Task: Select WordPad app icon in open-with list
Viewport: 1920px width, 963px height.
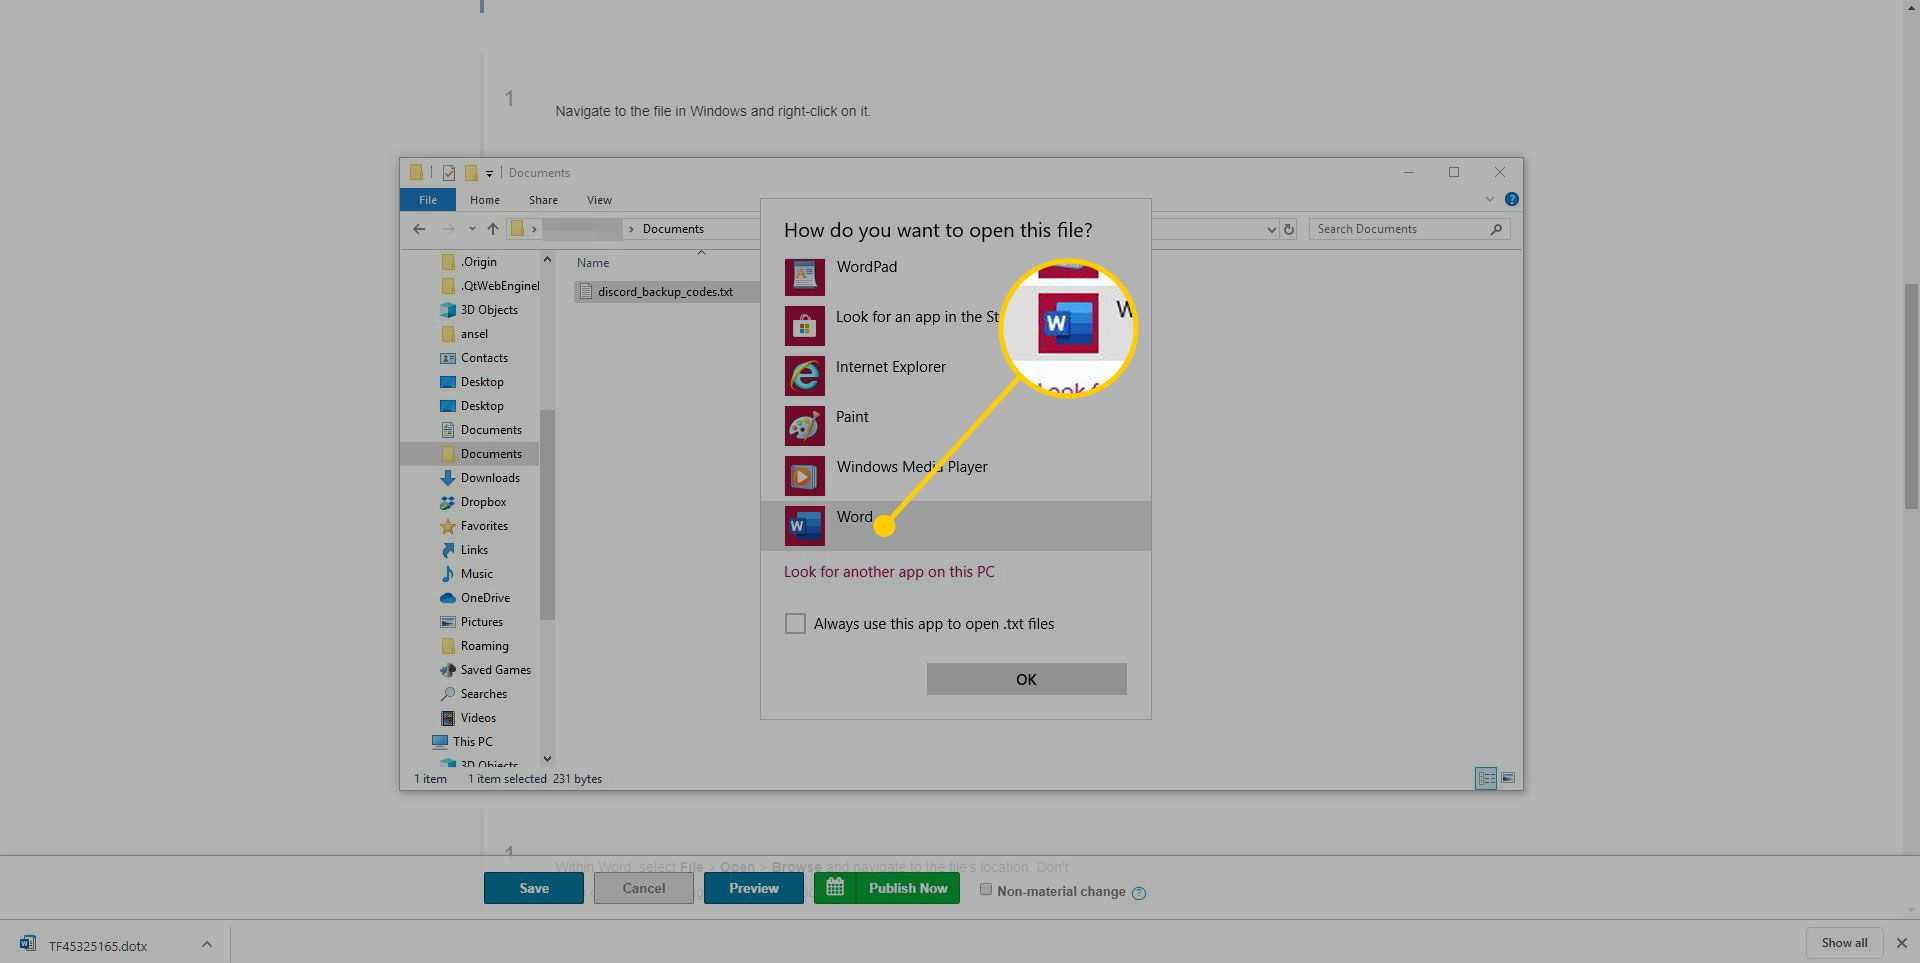Action: [804, 276]
